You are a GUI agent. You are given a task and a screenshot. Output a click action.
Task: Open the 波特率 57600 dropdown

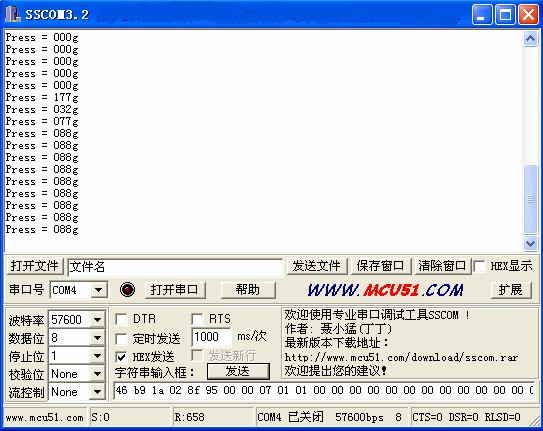click(97, 319)
